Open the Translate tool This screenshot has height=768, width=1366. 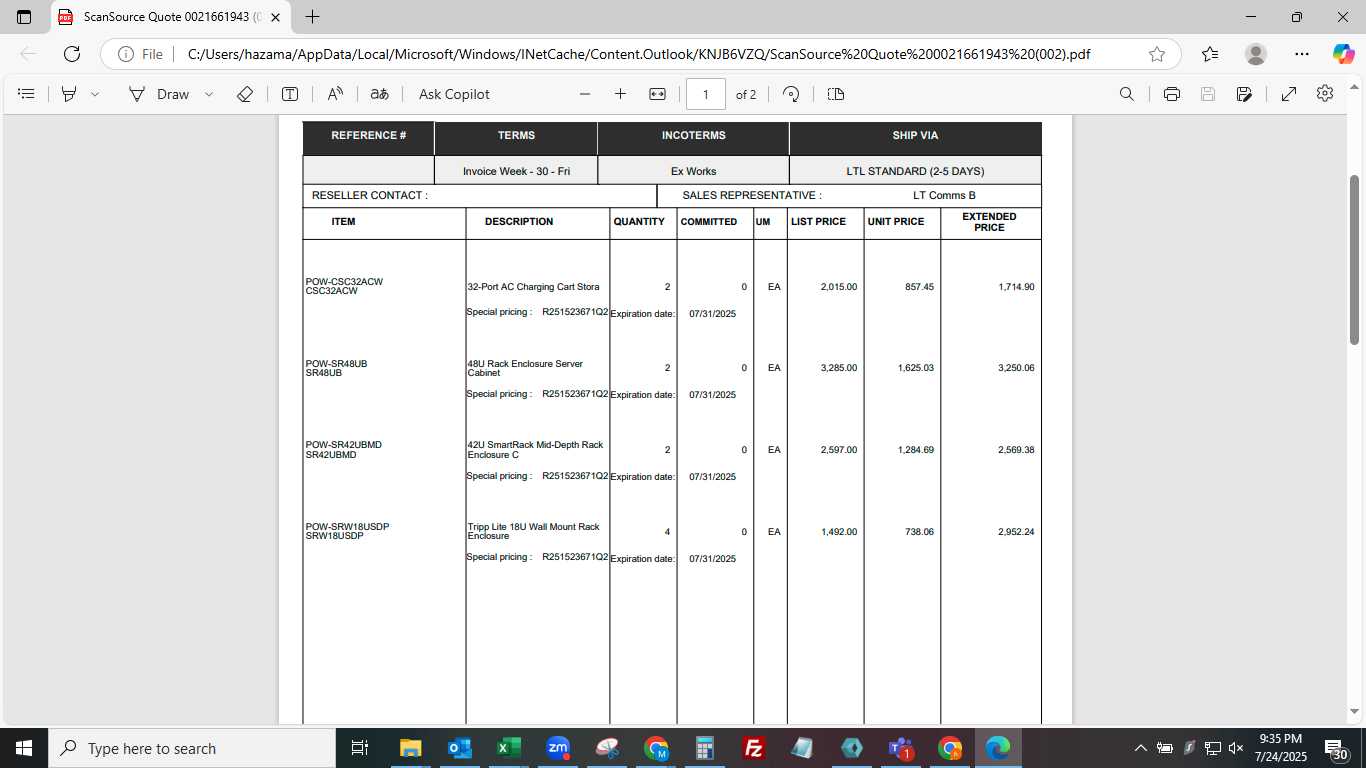pos(380,94)
